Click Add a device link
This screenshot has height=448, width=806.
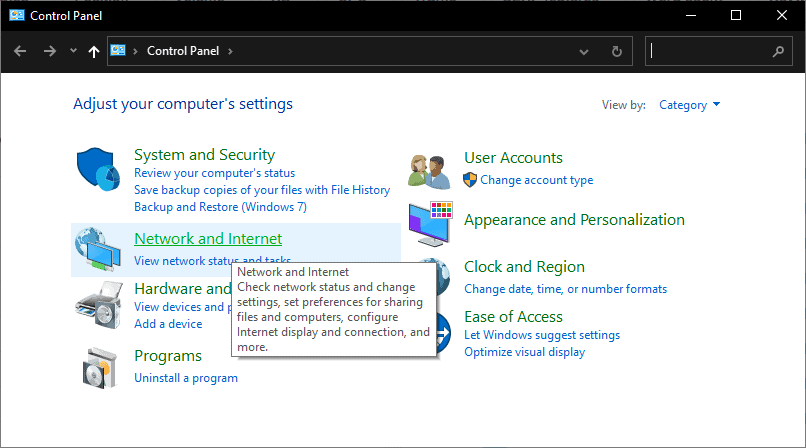pos(168,324)
